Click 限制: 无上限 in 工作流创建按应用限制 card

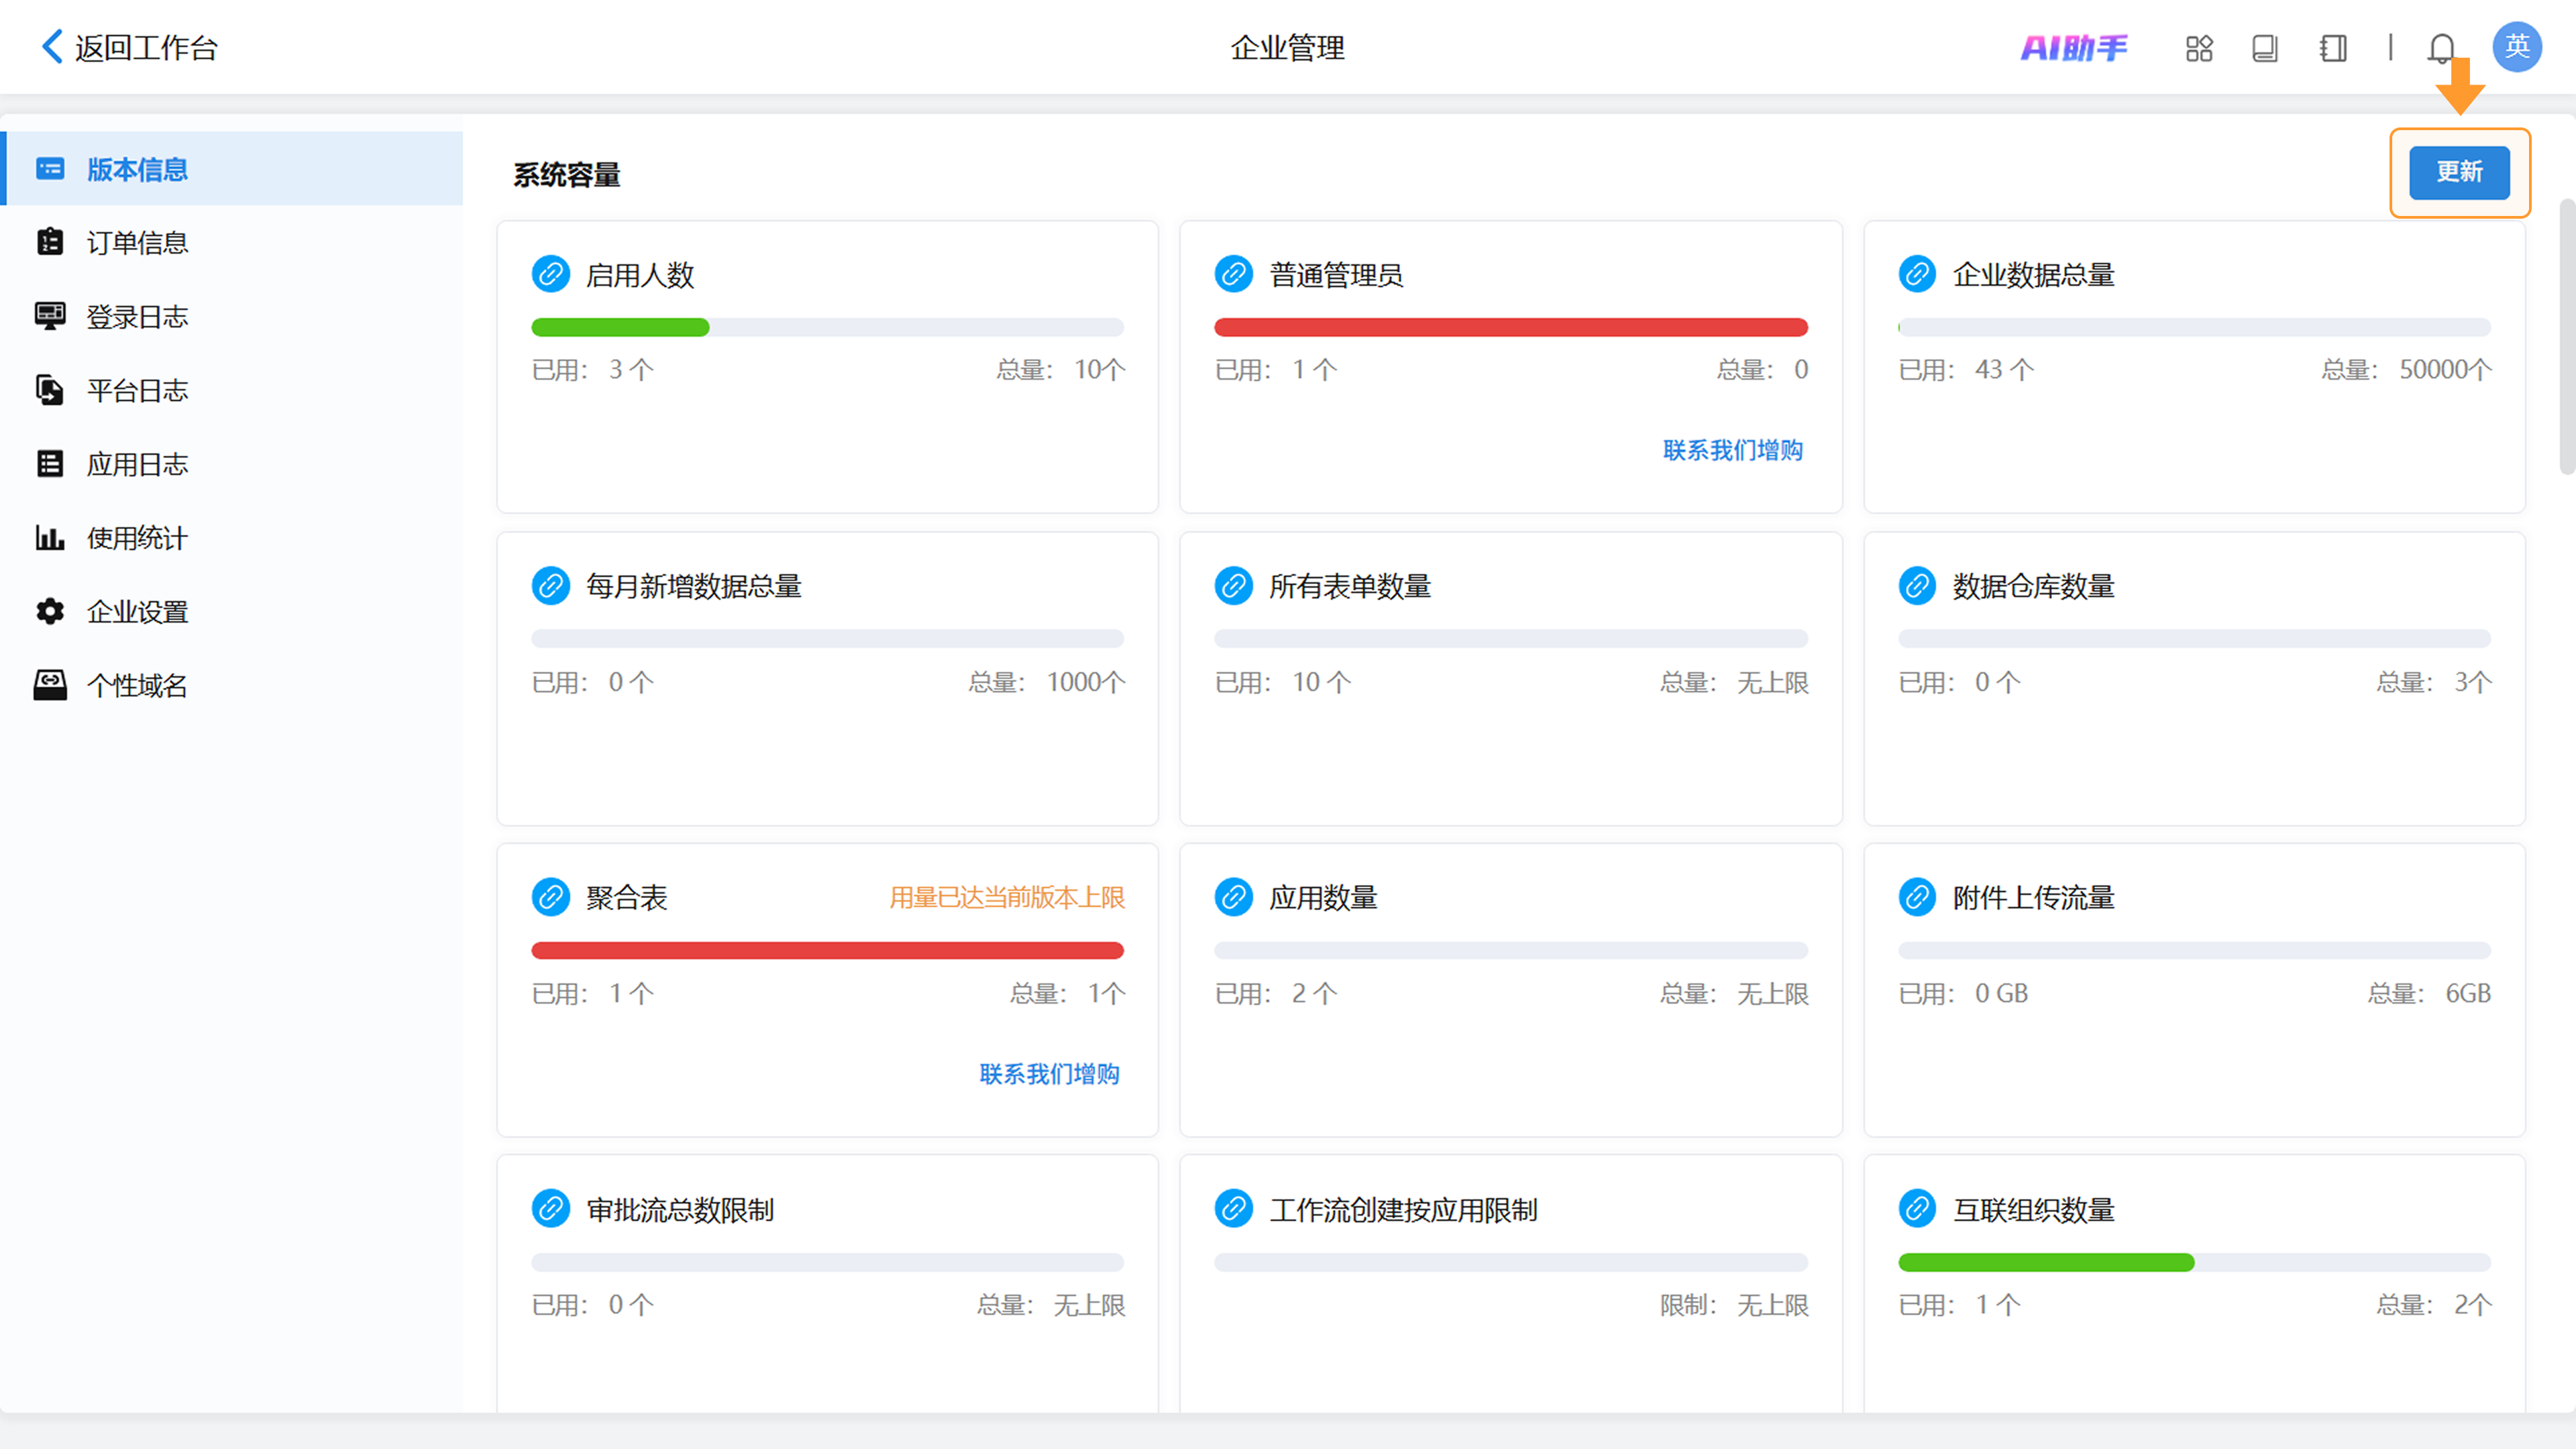1734,1305
